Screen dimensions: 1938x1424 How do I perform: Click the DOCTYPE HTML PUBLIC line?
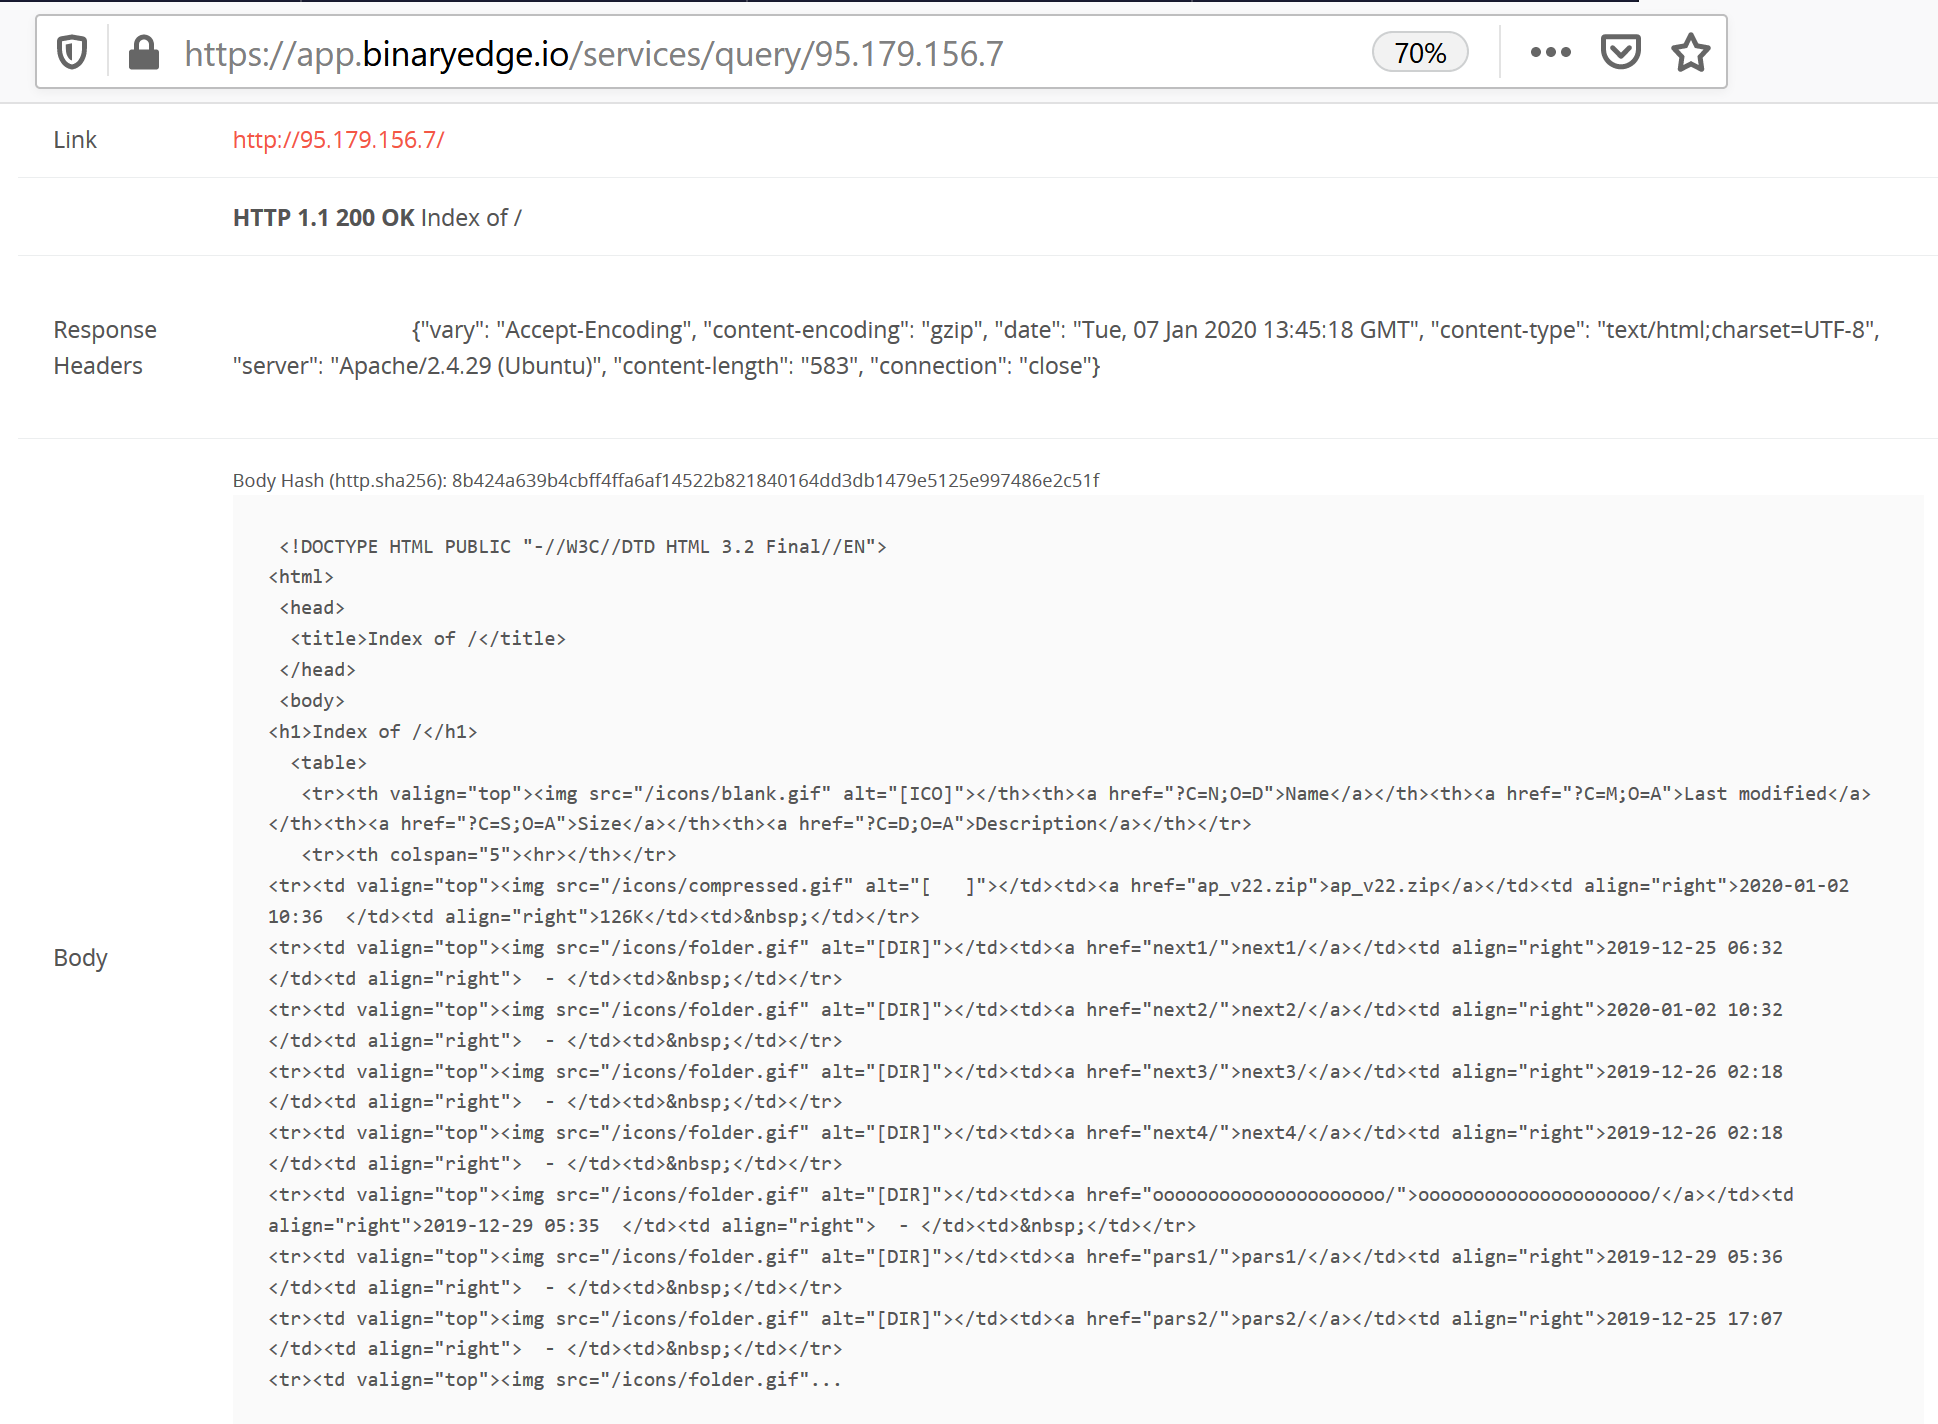click(582, 547)
